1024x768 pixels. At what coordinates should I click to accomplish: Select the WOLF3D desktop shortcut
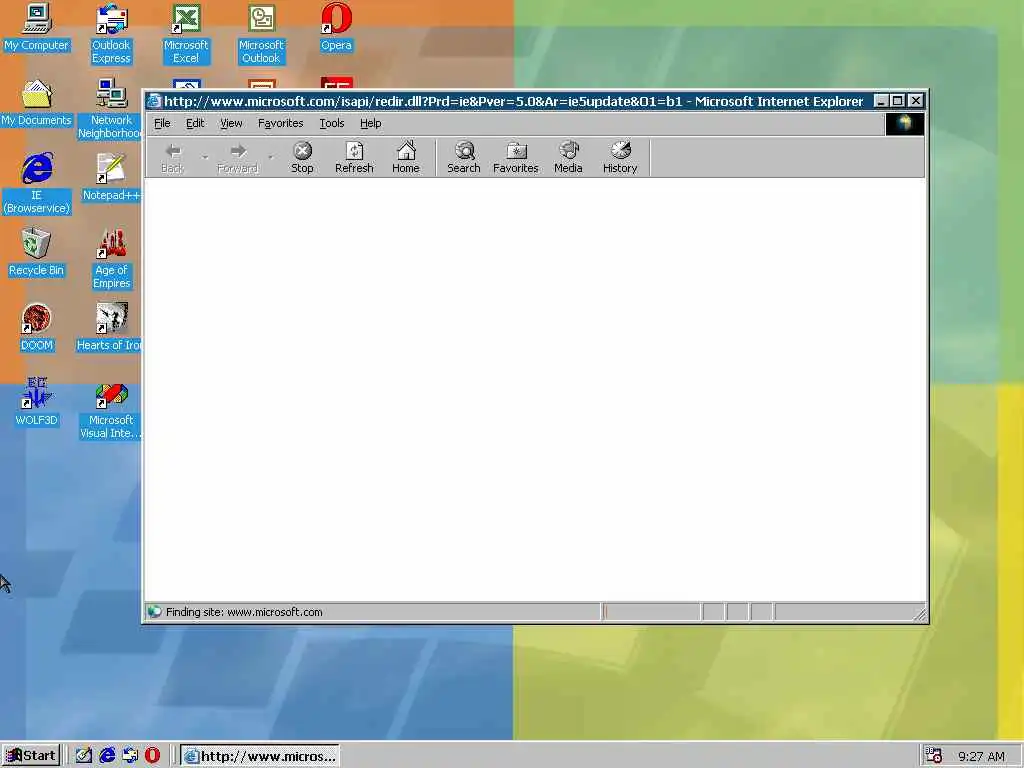pos(36,402)
